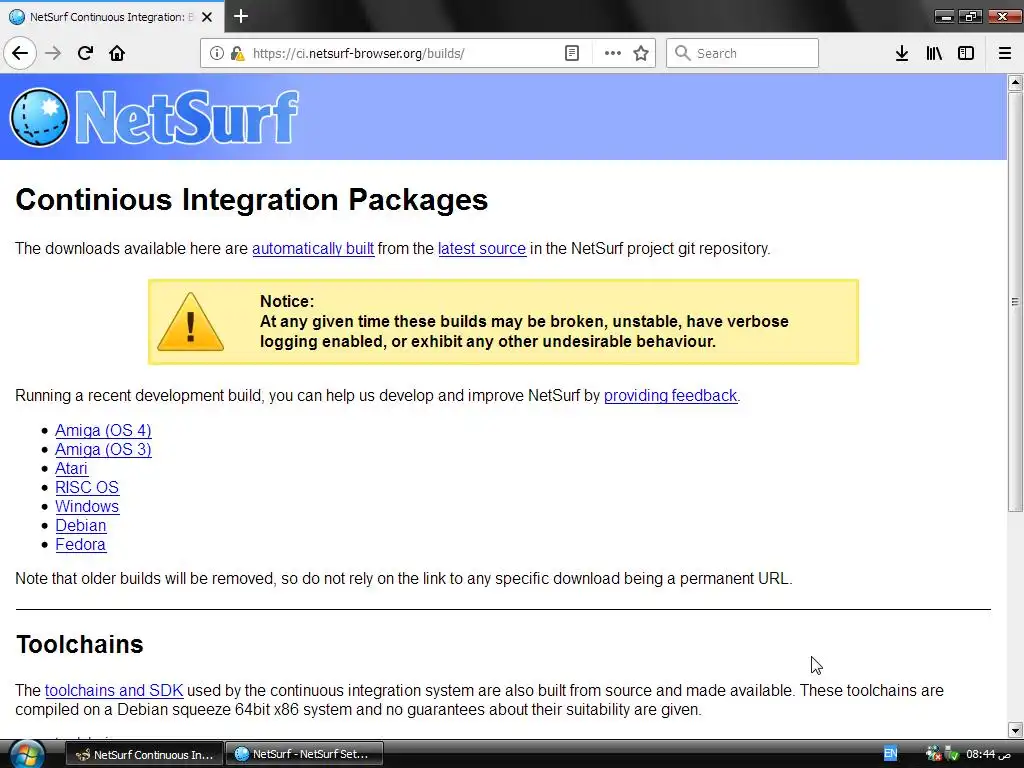
Task: Click the NetSurf logo banner
Action: [154, 117]
